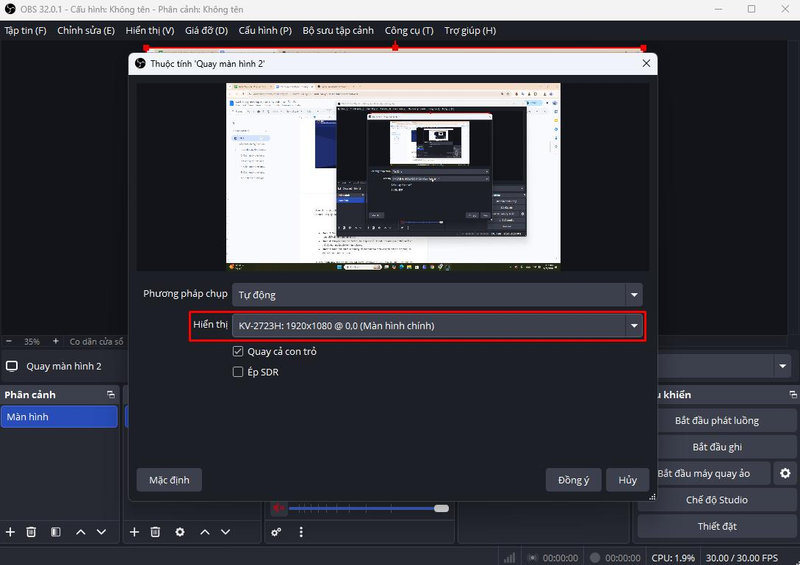Cancel with the Hủy button
The height and width of the screenshot is (565, 800).
pyautogui.click(x=628, y=480)
